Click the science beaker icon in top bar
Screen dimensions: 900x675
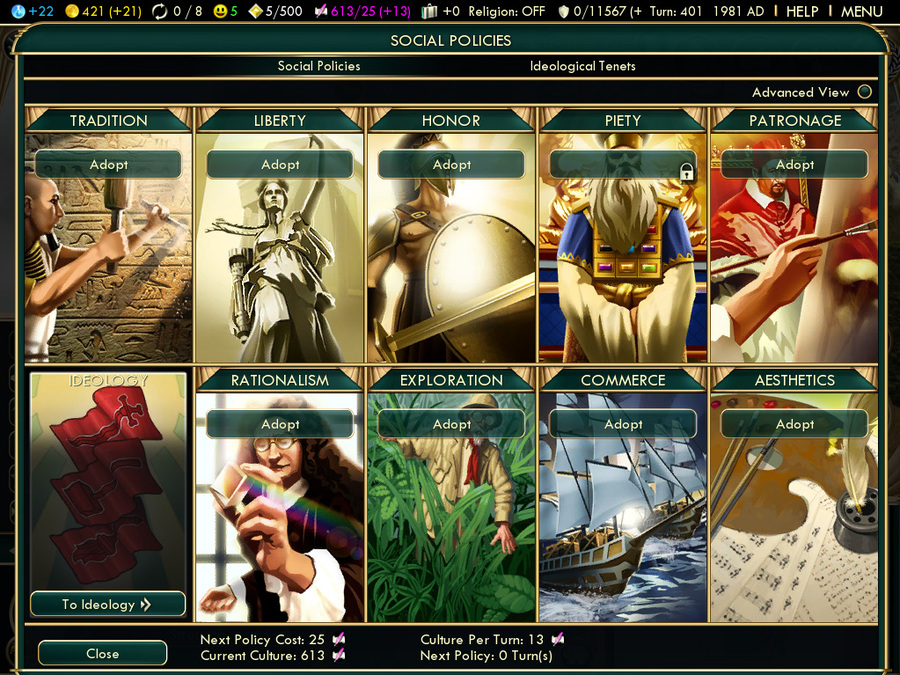18,11
